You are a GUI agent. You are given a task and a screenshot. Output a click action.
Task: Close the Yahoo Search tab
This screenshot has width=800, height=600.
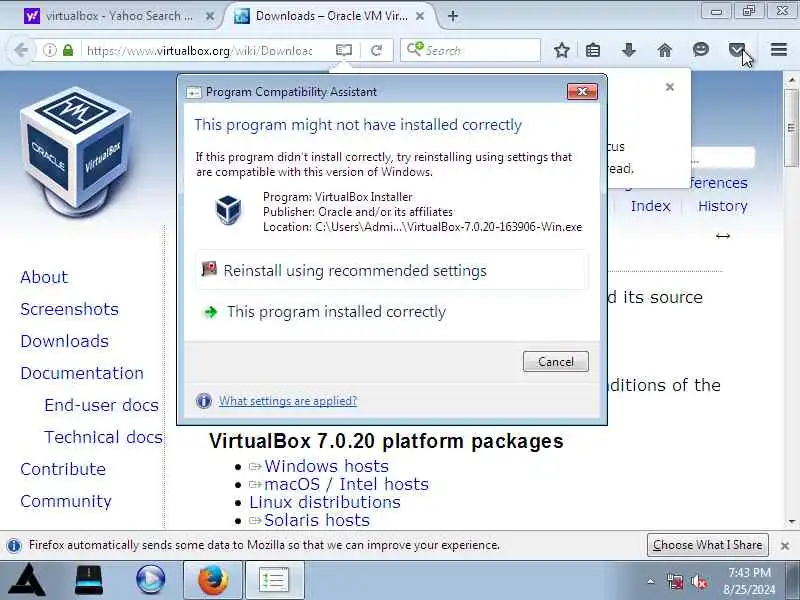pyautogui.click(x=210, y=16)
